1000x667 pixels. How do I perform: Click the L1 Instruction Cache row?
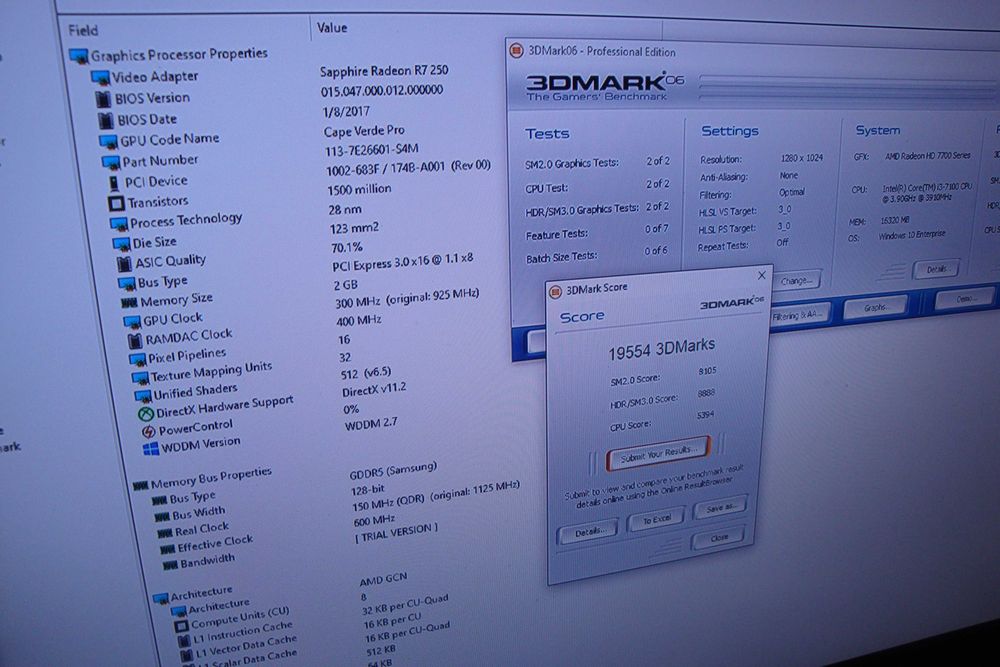[x=243, y=632]
